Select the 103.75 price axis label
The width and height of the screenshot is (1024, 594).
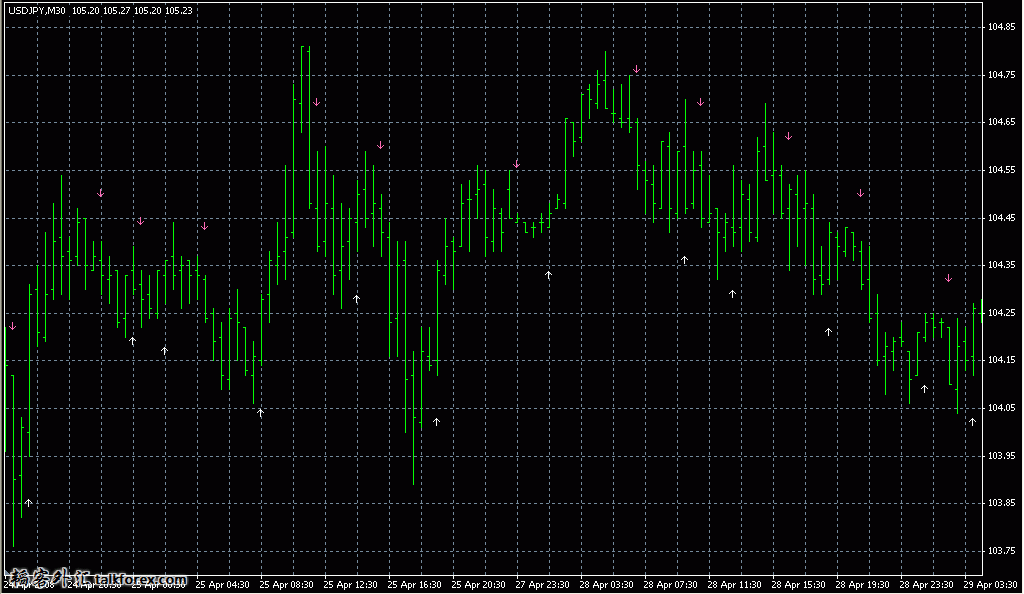[1001, 551]
